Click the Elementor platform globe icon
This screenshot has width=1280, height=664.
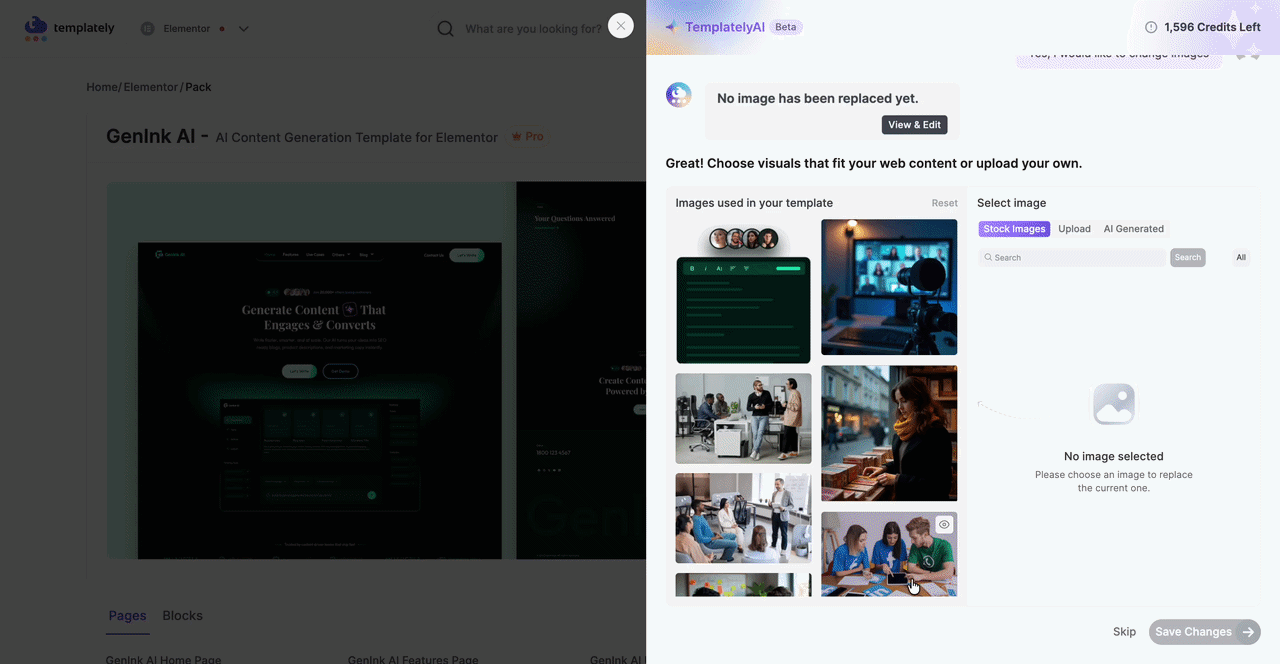(x=147, y=29)
